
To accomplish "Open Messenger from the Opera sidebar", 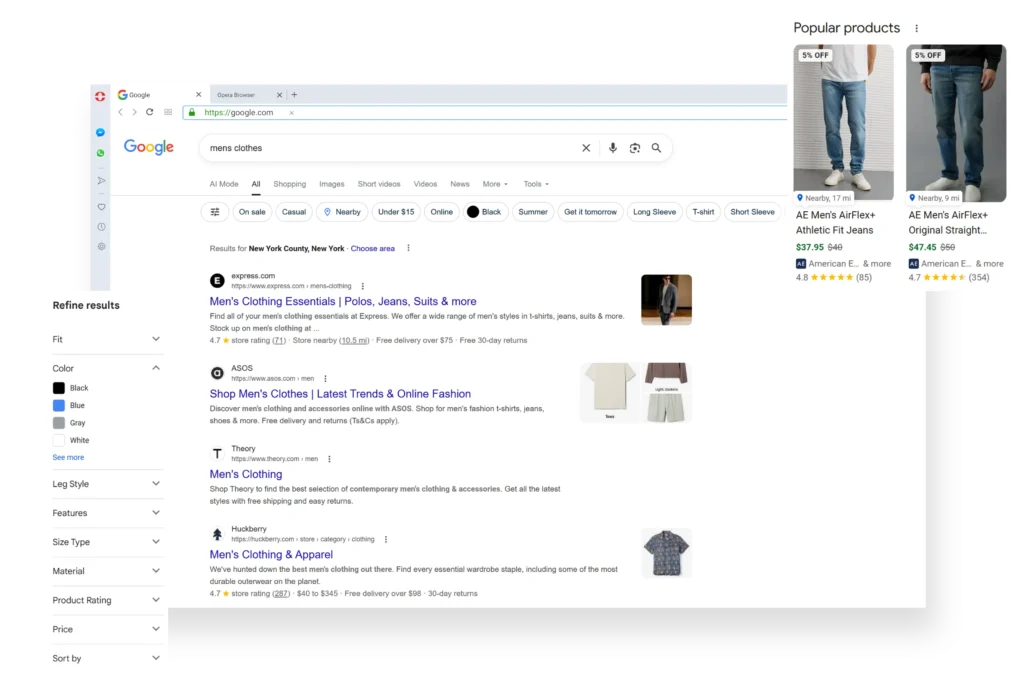I will pyautogui.click(x=101, y=132).
